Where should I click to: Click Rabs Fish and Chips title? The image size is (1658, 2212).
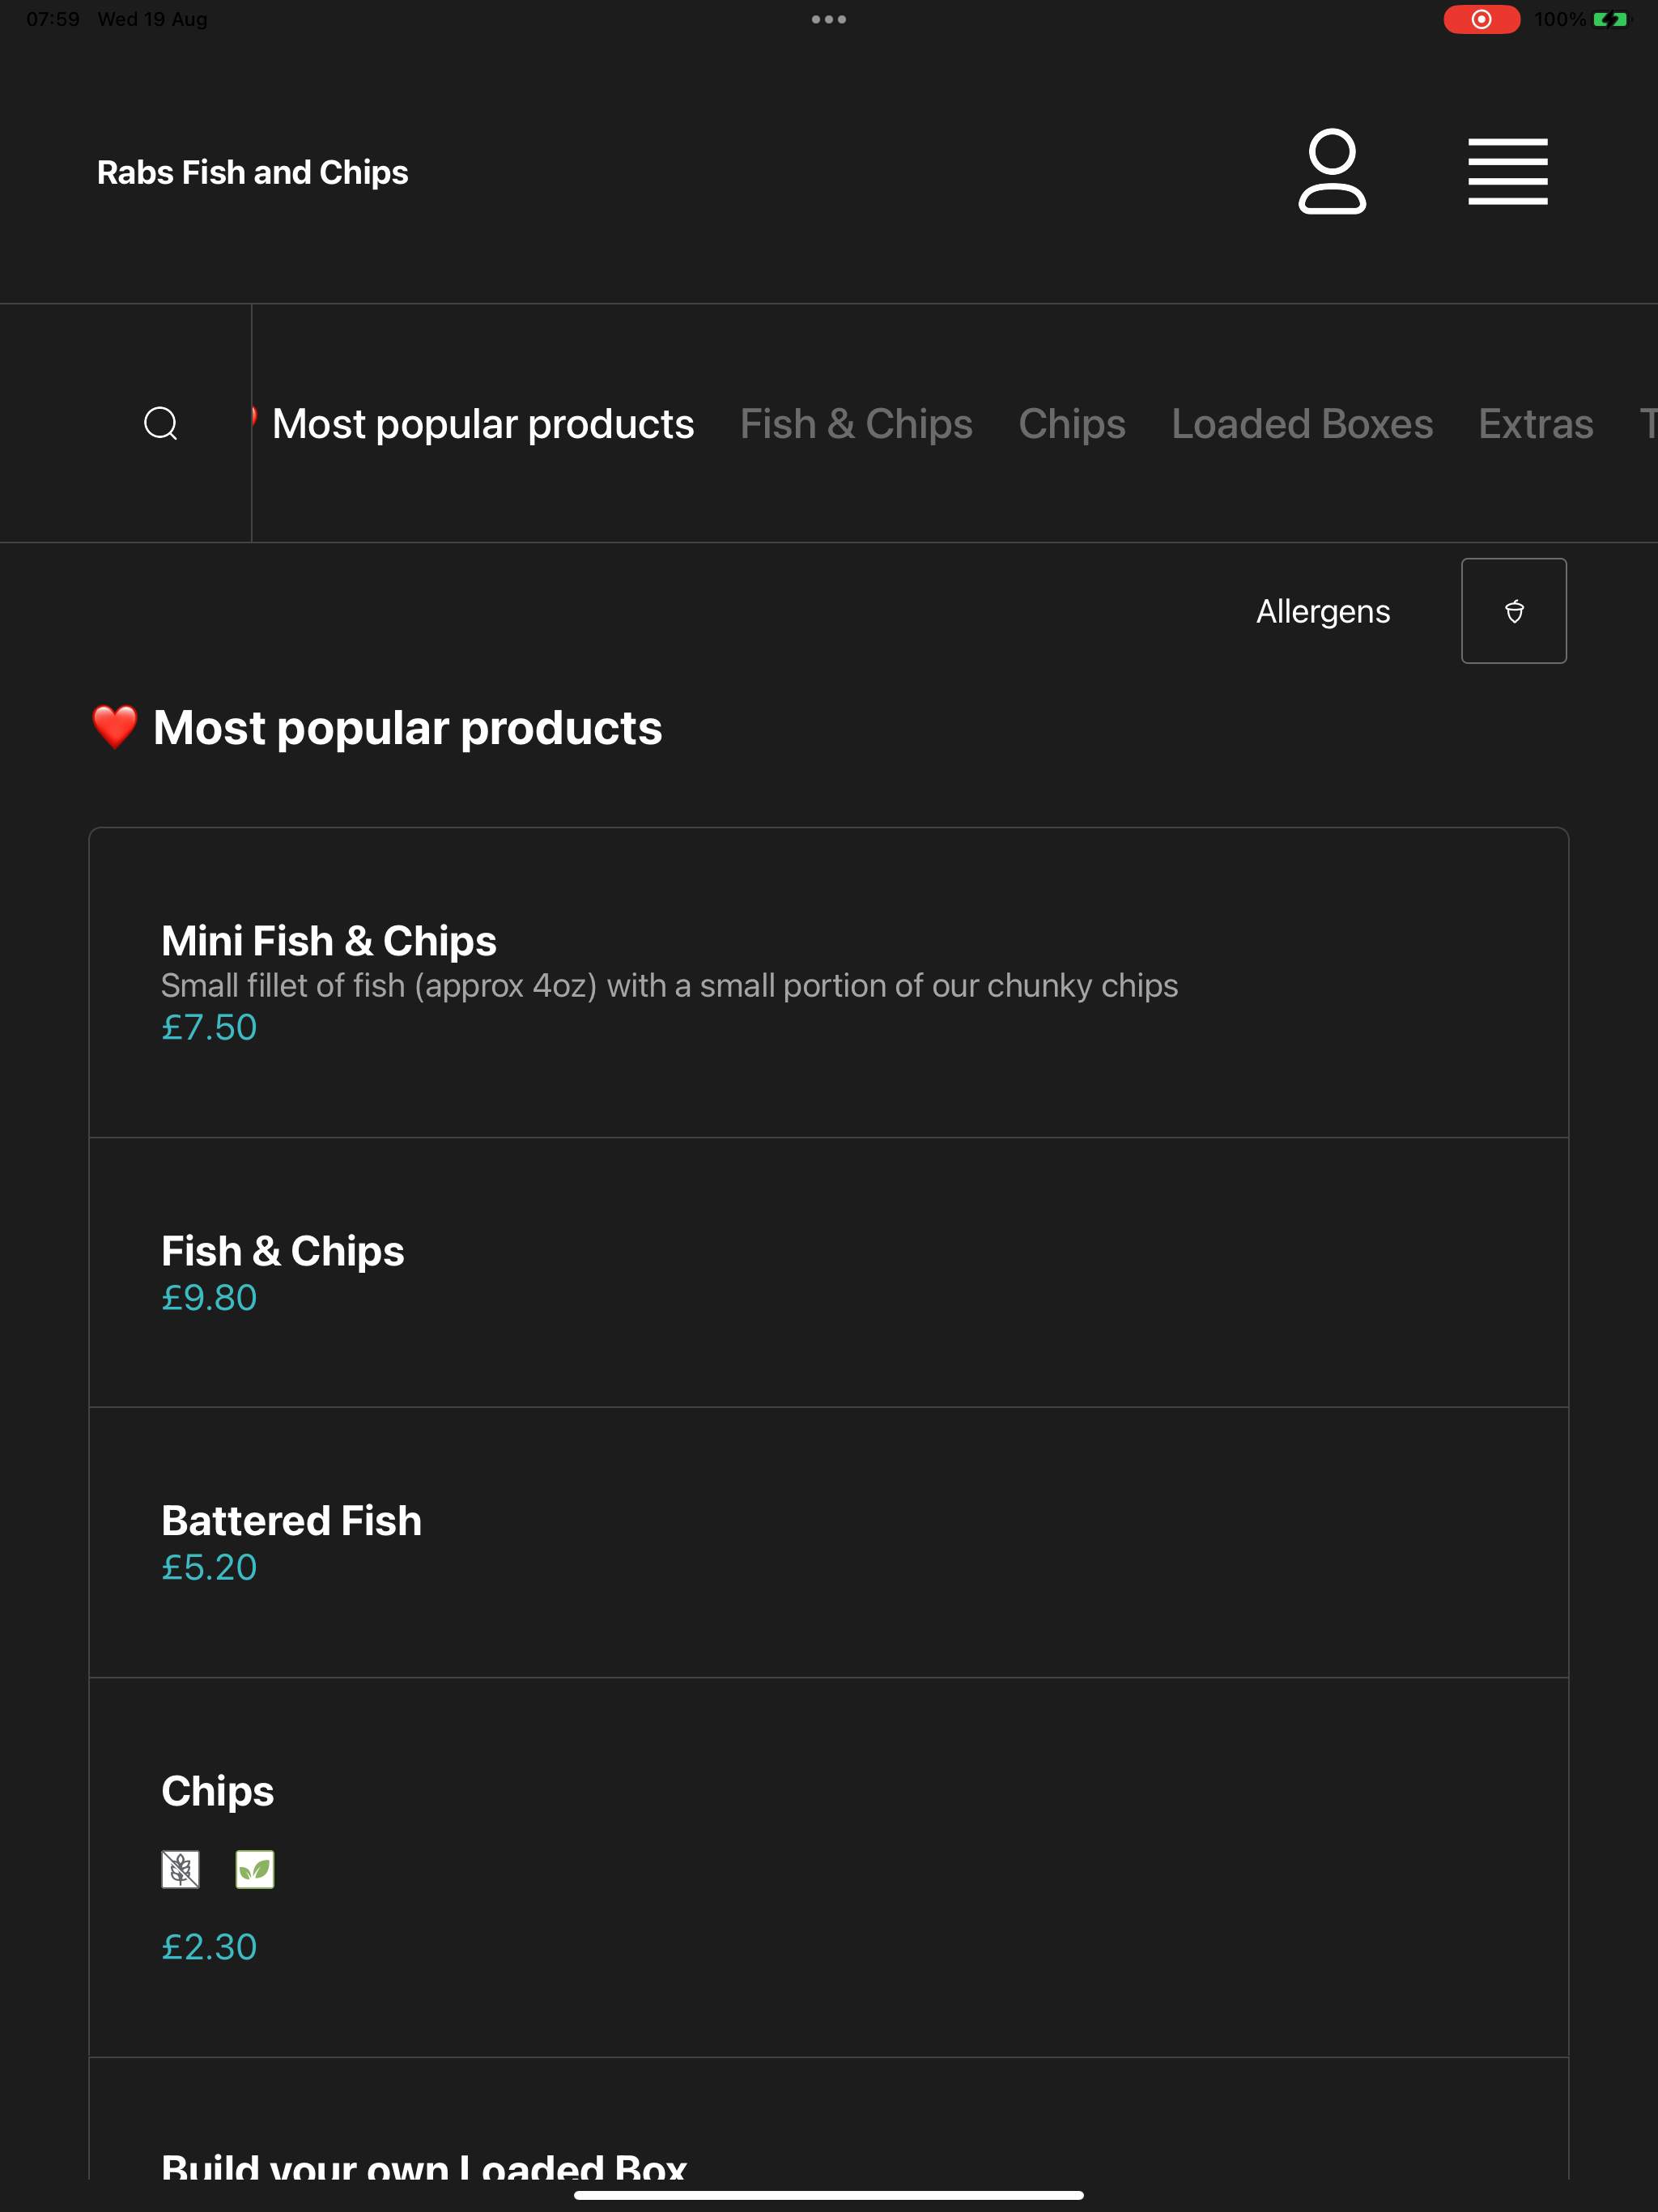[x=253, y=172]
